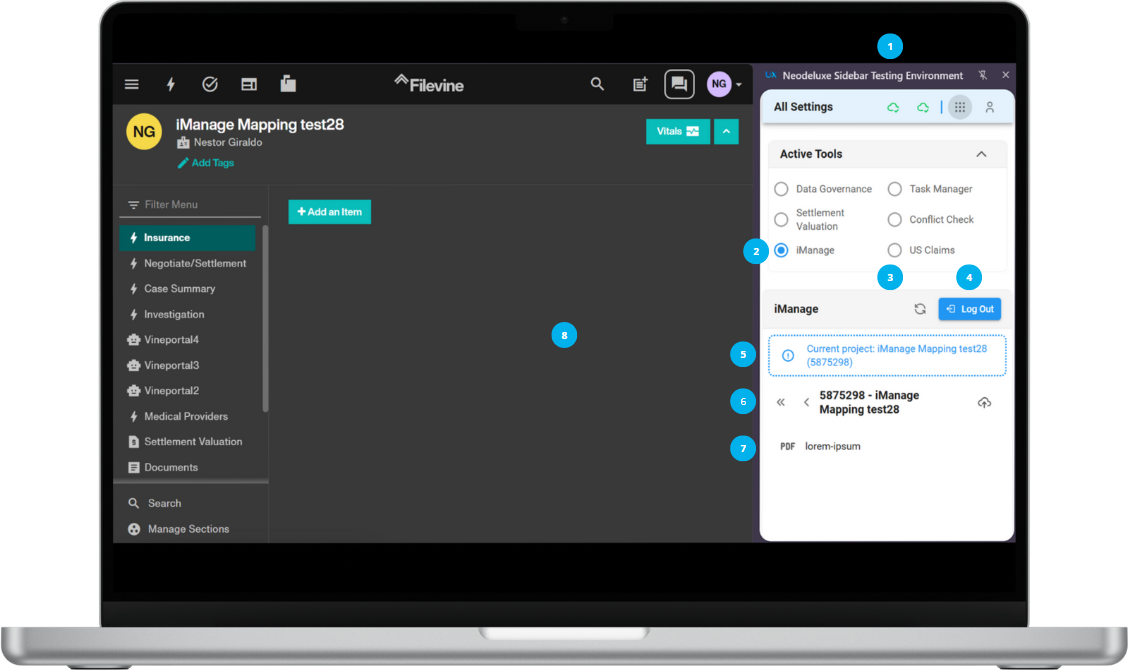Collapse the project header with chevron button
This screenshot has width=1131, height=670.
[726, 131]
